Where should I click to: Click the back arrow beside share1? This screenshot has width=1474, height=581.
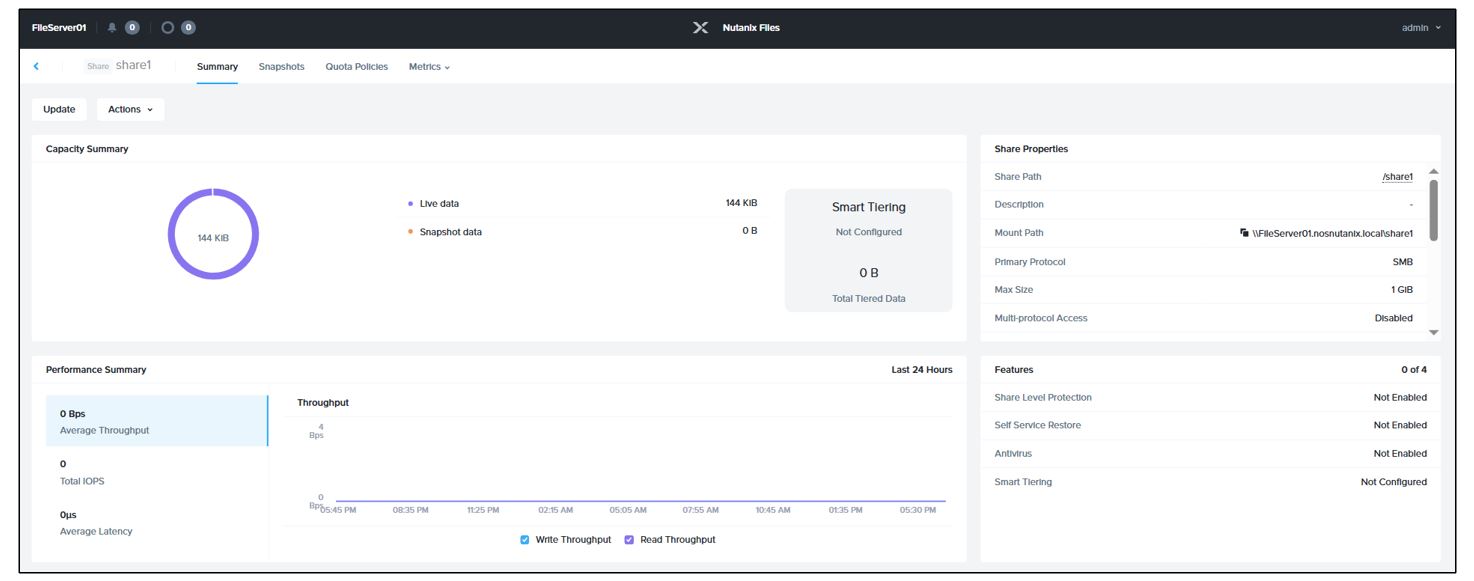click(x=36, y=66)
